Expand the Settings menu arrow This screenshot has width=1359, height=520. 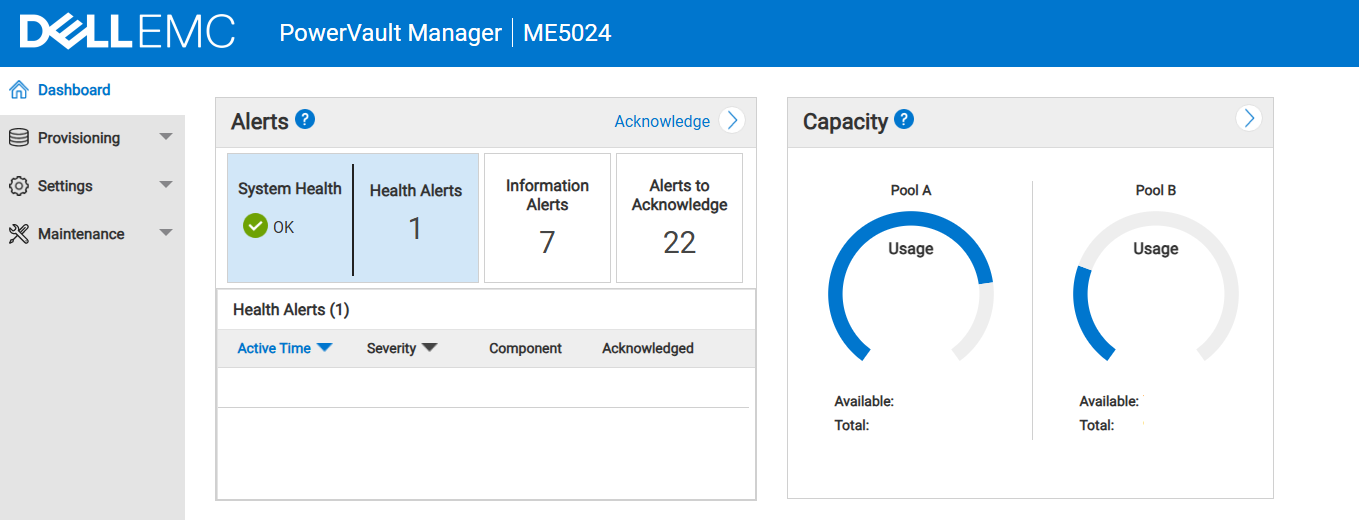coord(166,185)
